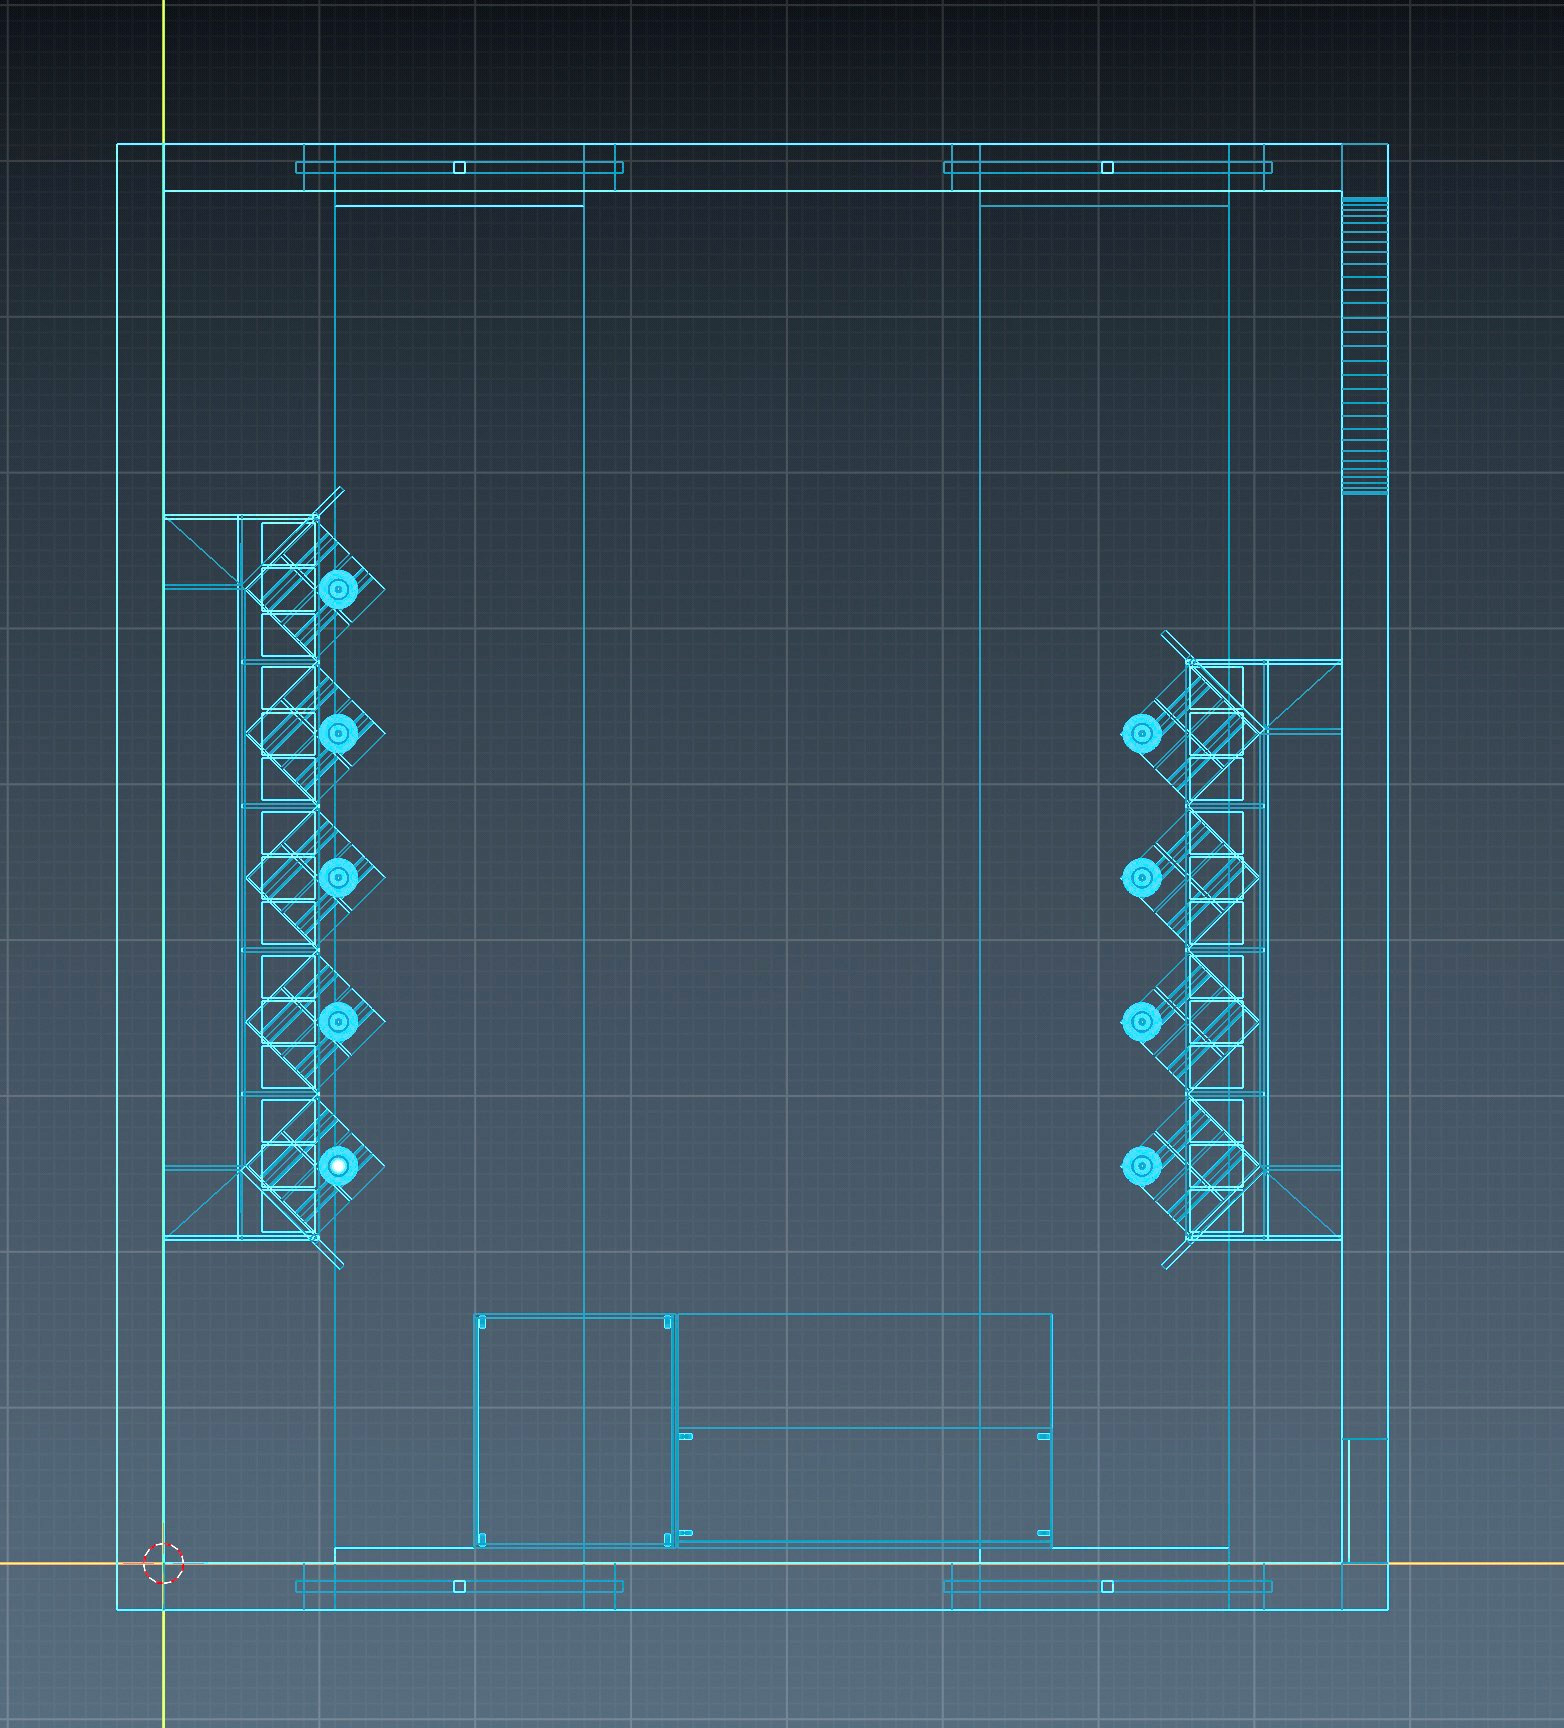The height and width of the screenshot is (1728, 1564).
Task: Select small narrow rectangle at right wall bottom
Action: tap(1366, 1500)
